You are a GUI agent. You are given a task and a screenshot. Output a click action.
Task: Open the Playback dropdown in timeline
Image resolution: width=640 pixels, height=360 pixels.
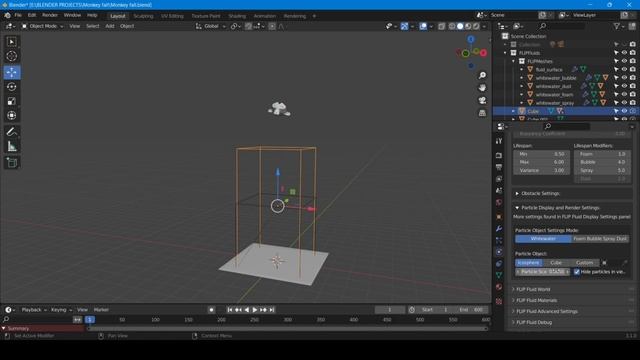[33, 310]
